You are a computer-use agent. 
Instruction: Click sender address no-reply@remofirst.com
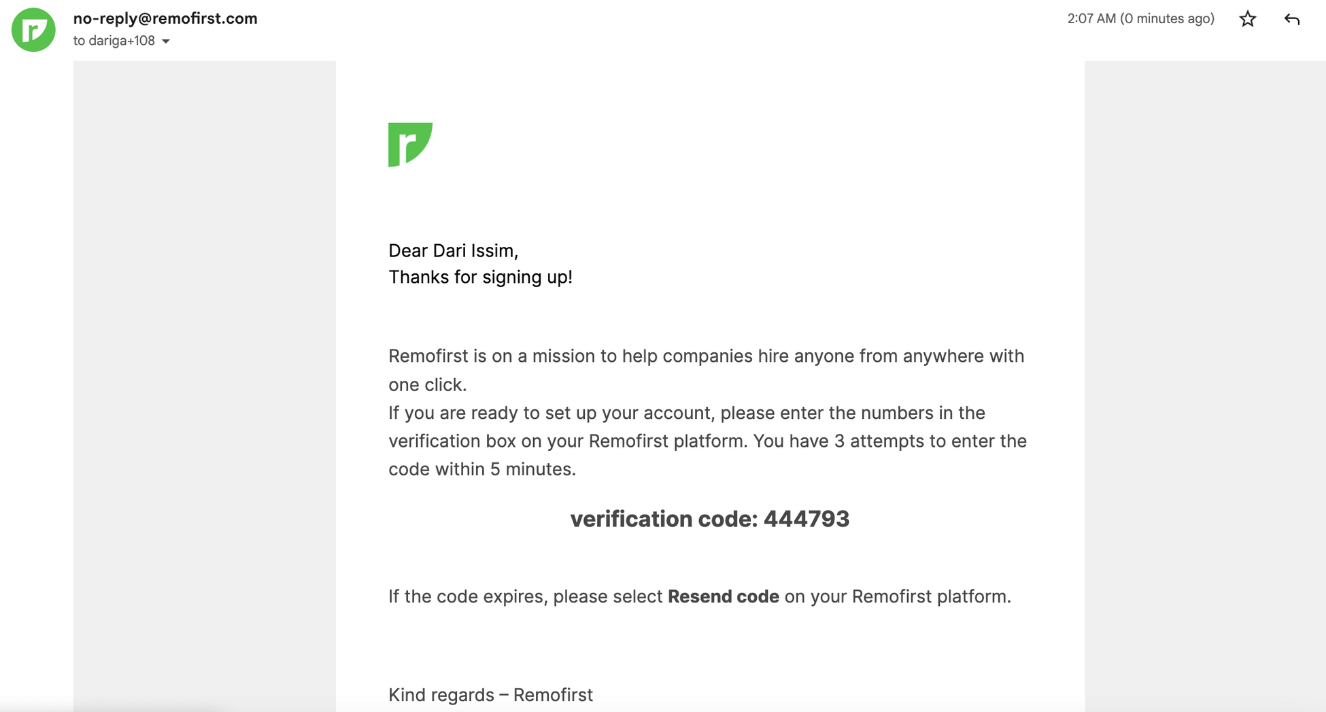165,18
